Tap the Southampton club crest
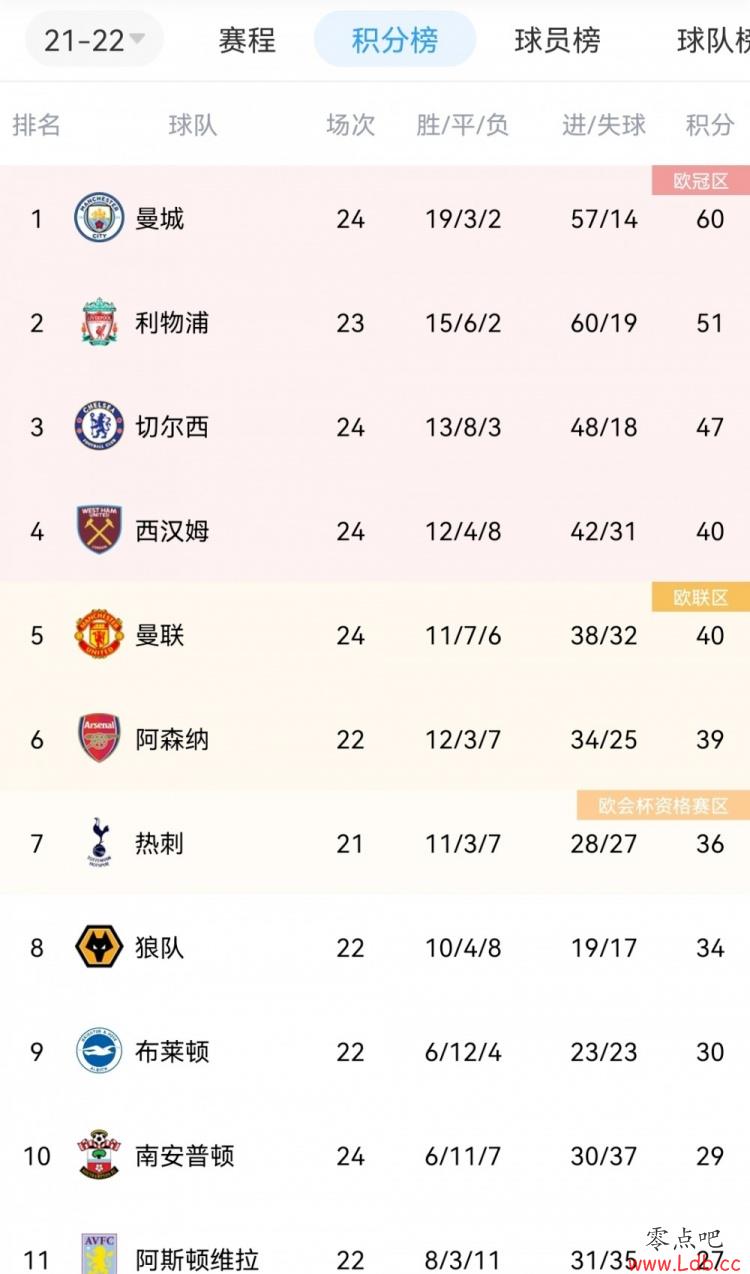This screenshot has width=750, height=1274. (x=99, y=1154)
